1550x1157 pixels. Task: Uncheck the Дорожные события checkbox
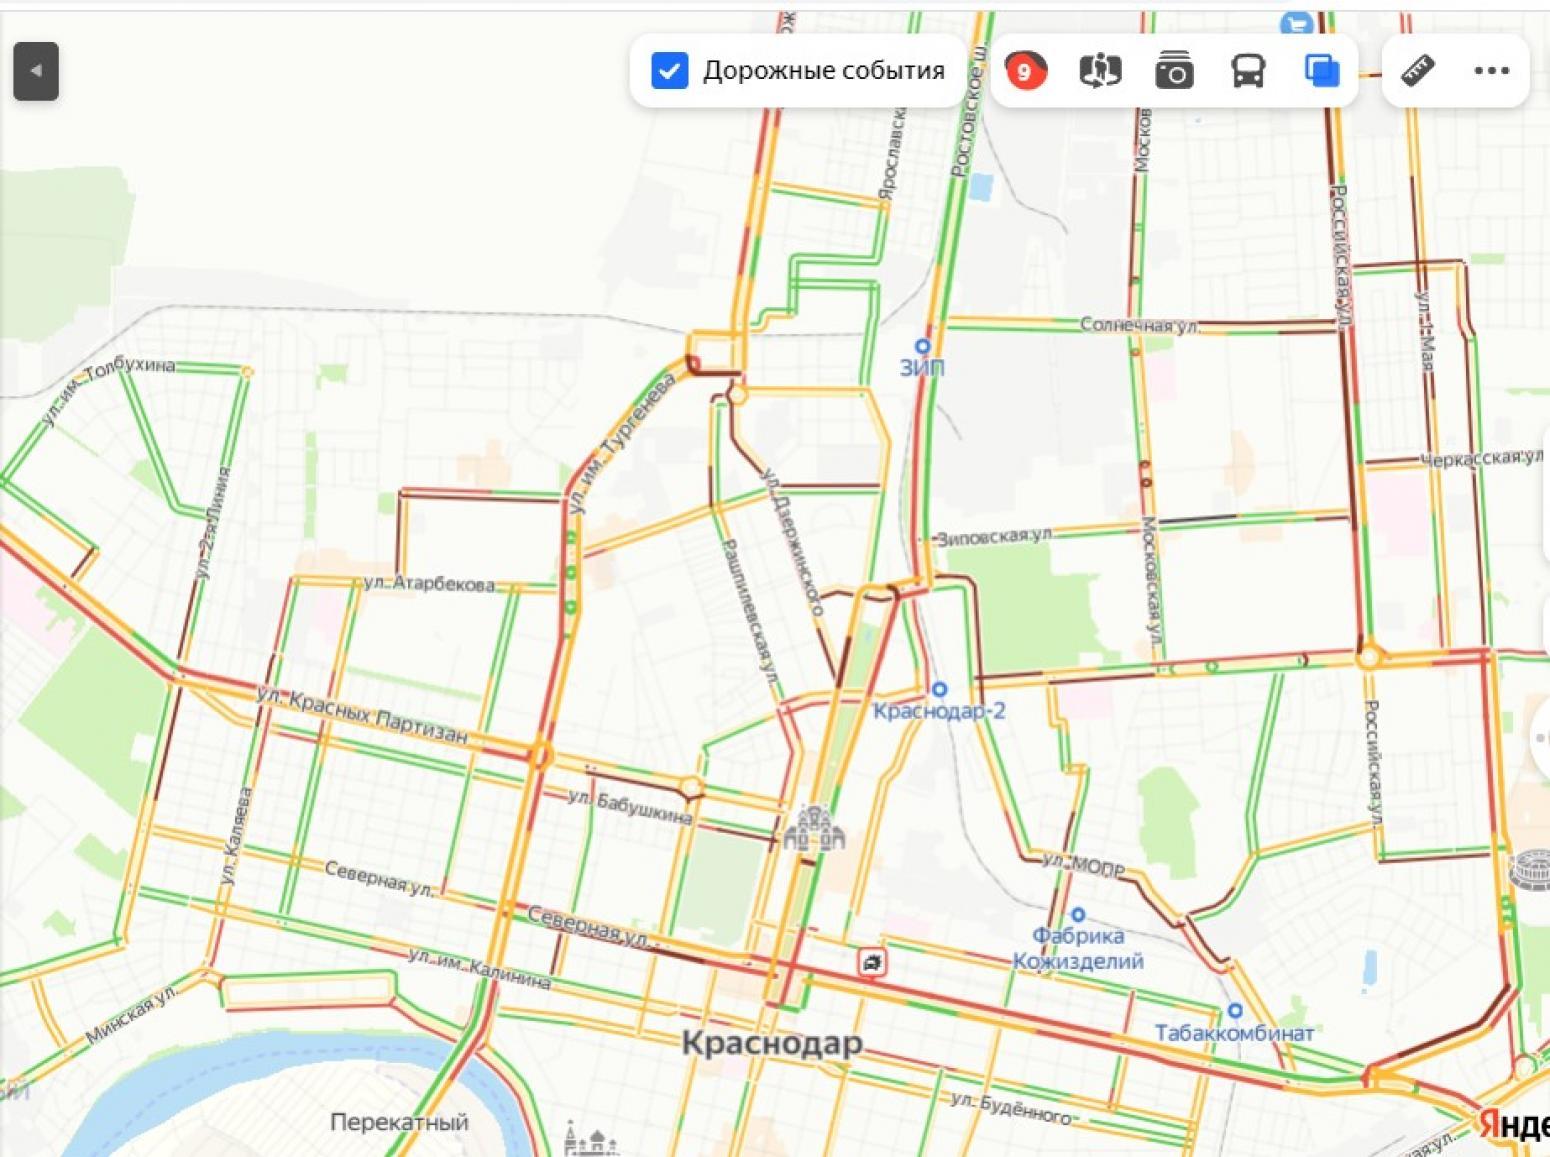[x=669, y=71]
